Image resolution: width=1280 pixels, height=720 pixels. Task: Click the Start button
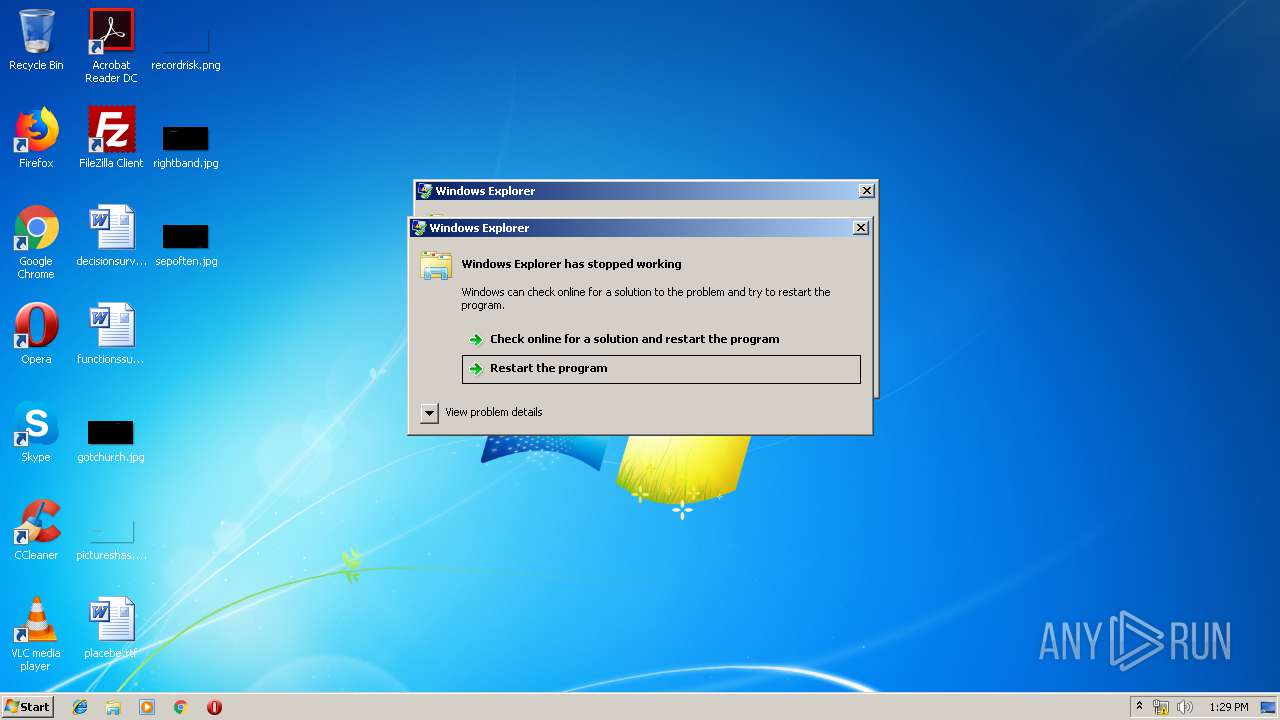click(27, 707)
